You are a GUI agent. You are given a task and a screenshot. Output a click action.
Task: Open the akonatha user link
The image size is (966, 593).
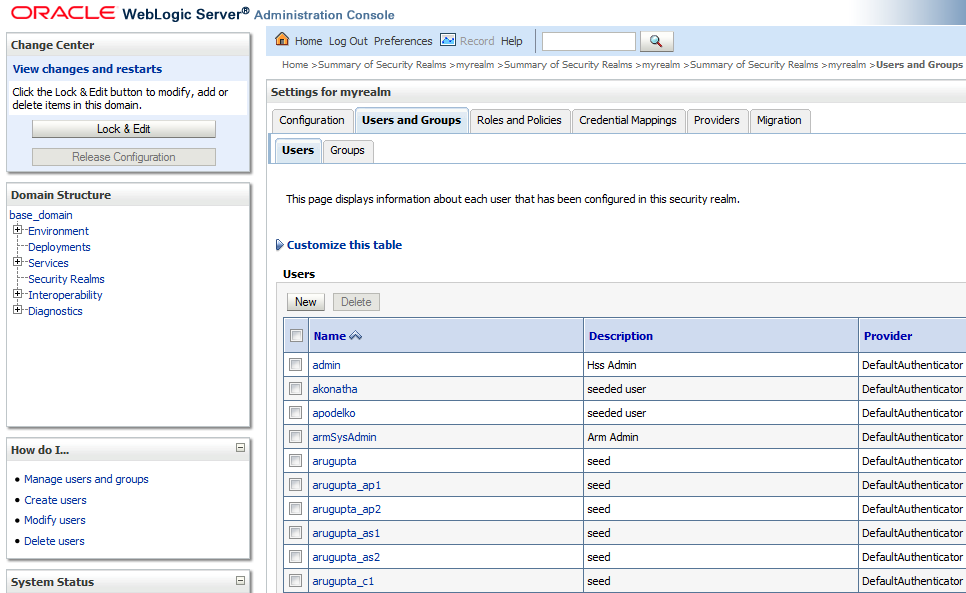point(334,389)
